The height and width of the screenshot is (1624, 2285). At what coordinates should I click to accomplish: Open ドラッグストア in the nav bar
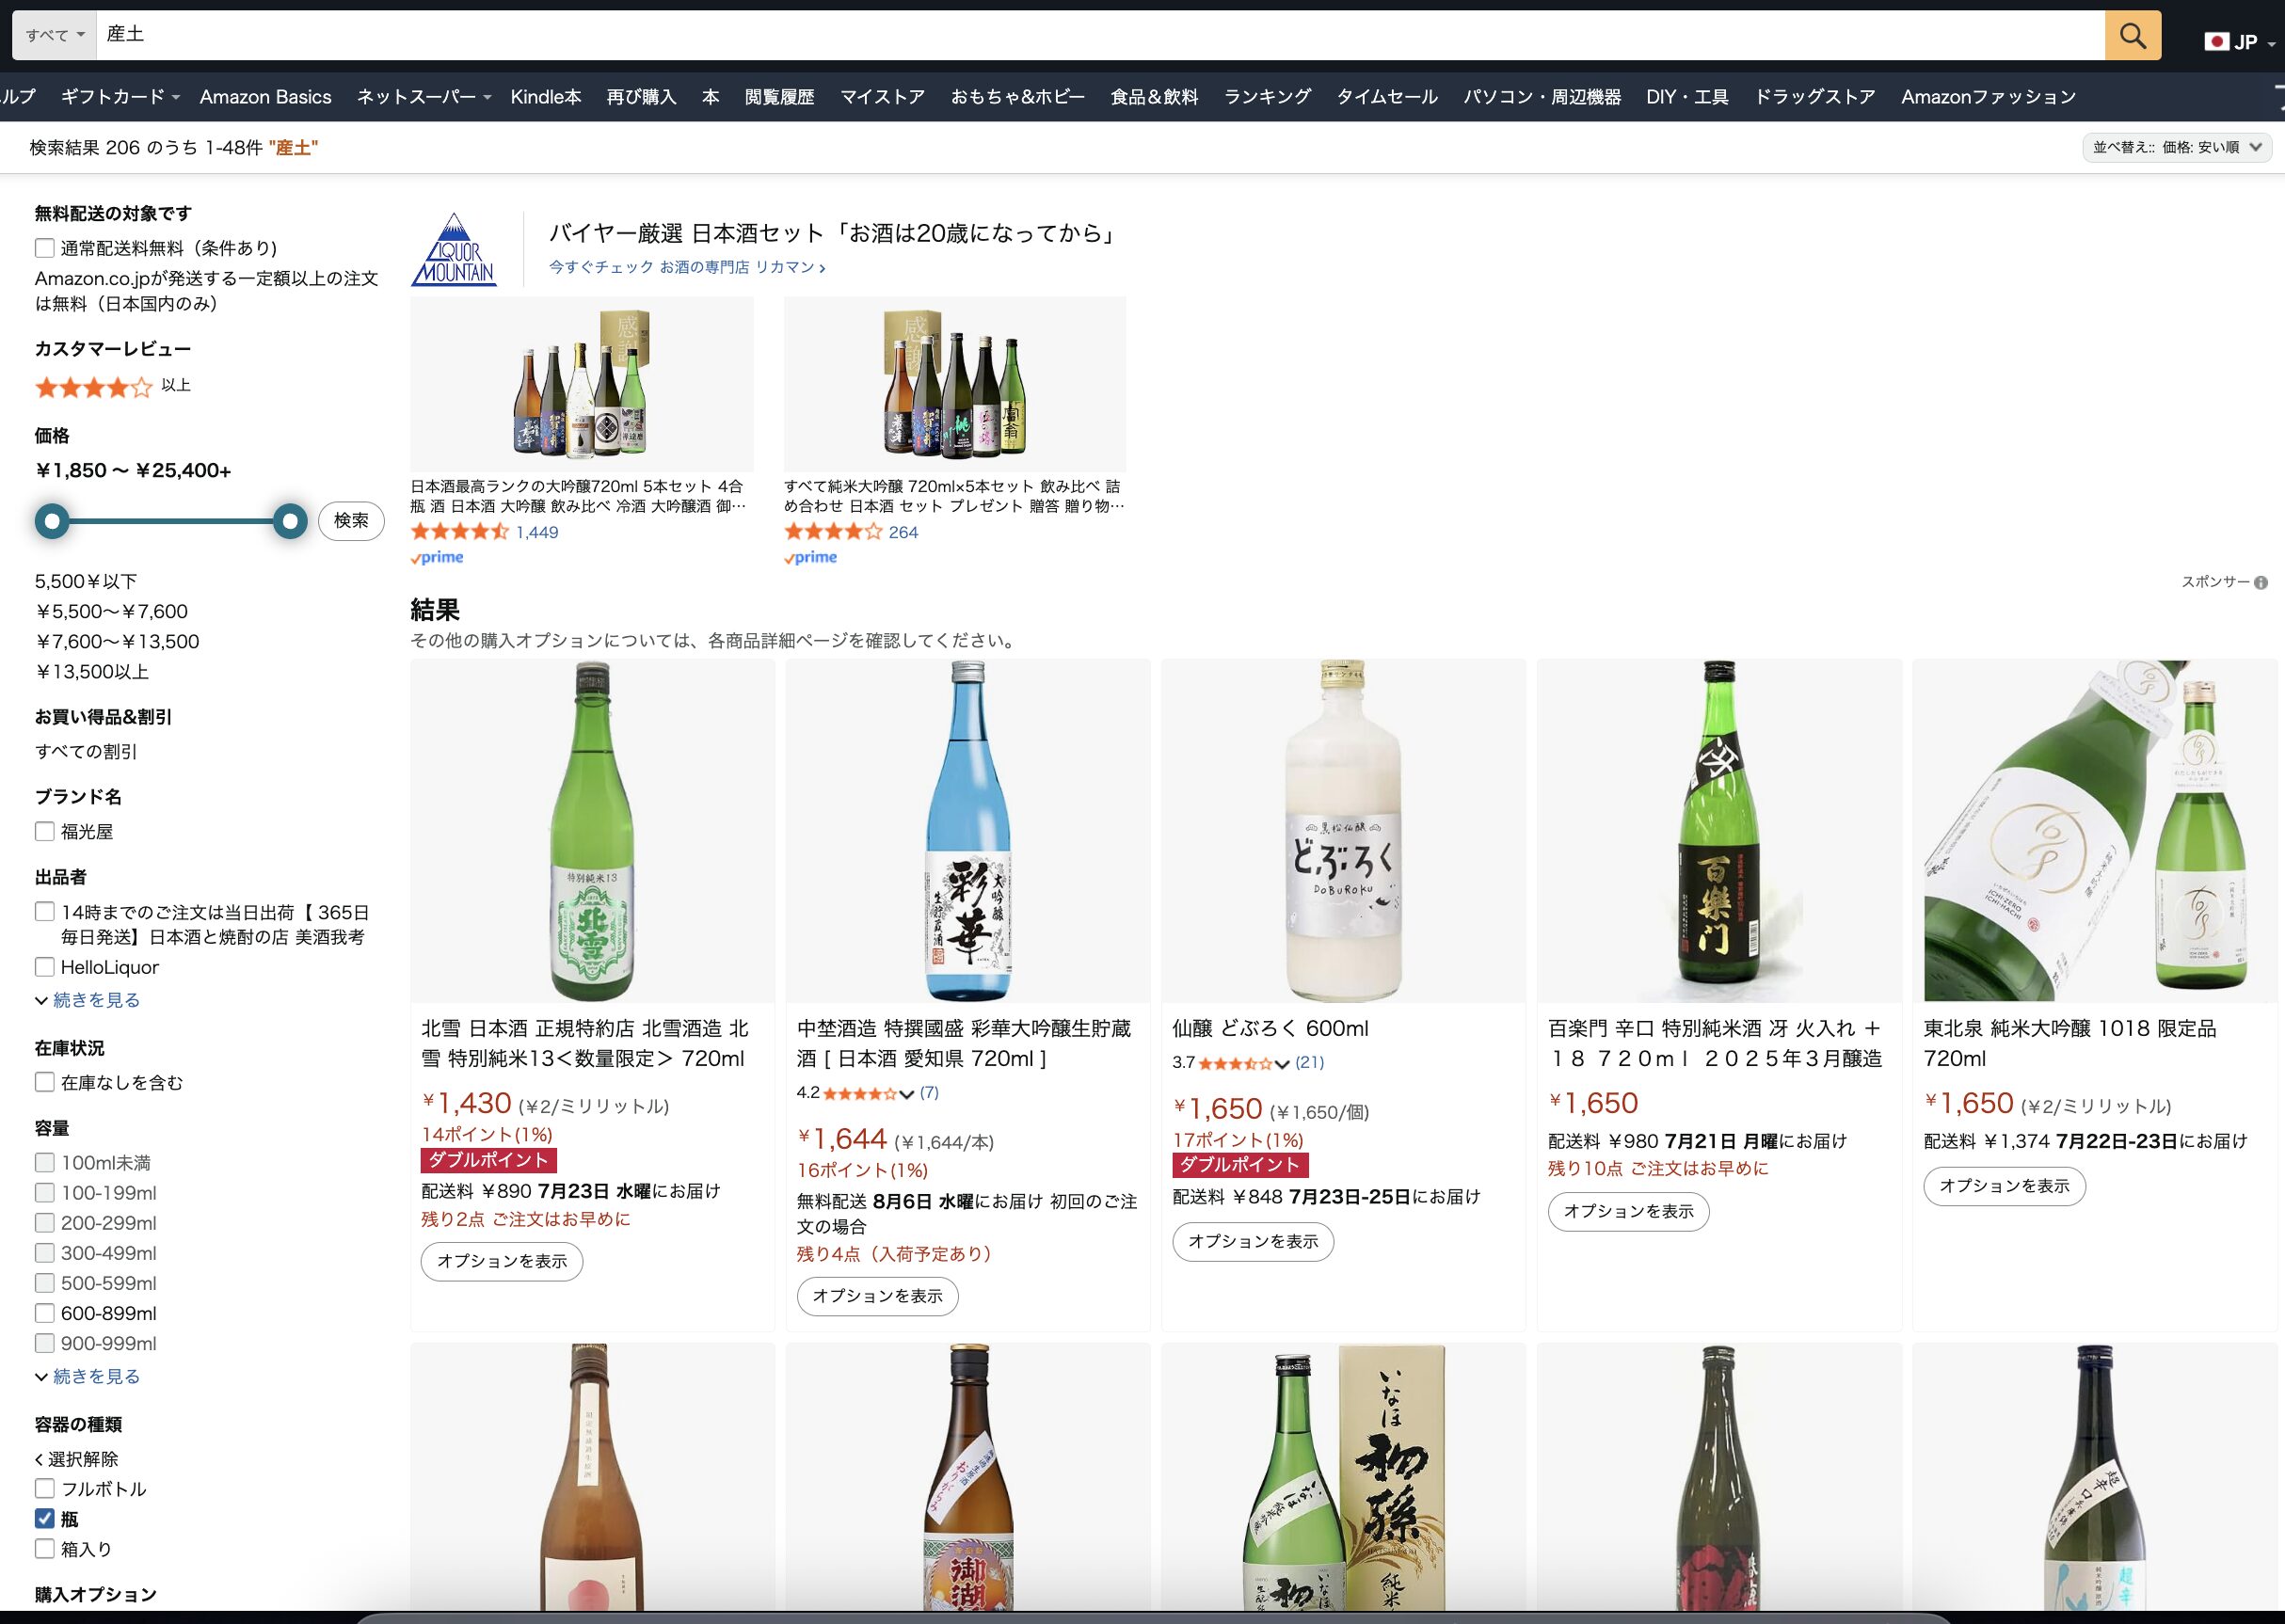click(1815, 97)
